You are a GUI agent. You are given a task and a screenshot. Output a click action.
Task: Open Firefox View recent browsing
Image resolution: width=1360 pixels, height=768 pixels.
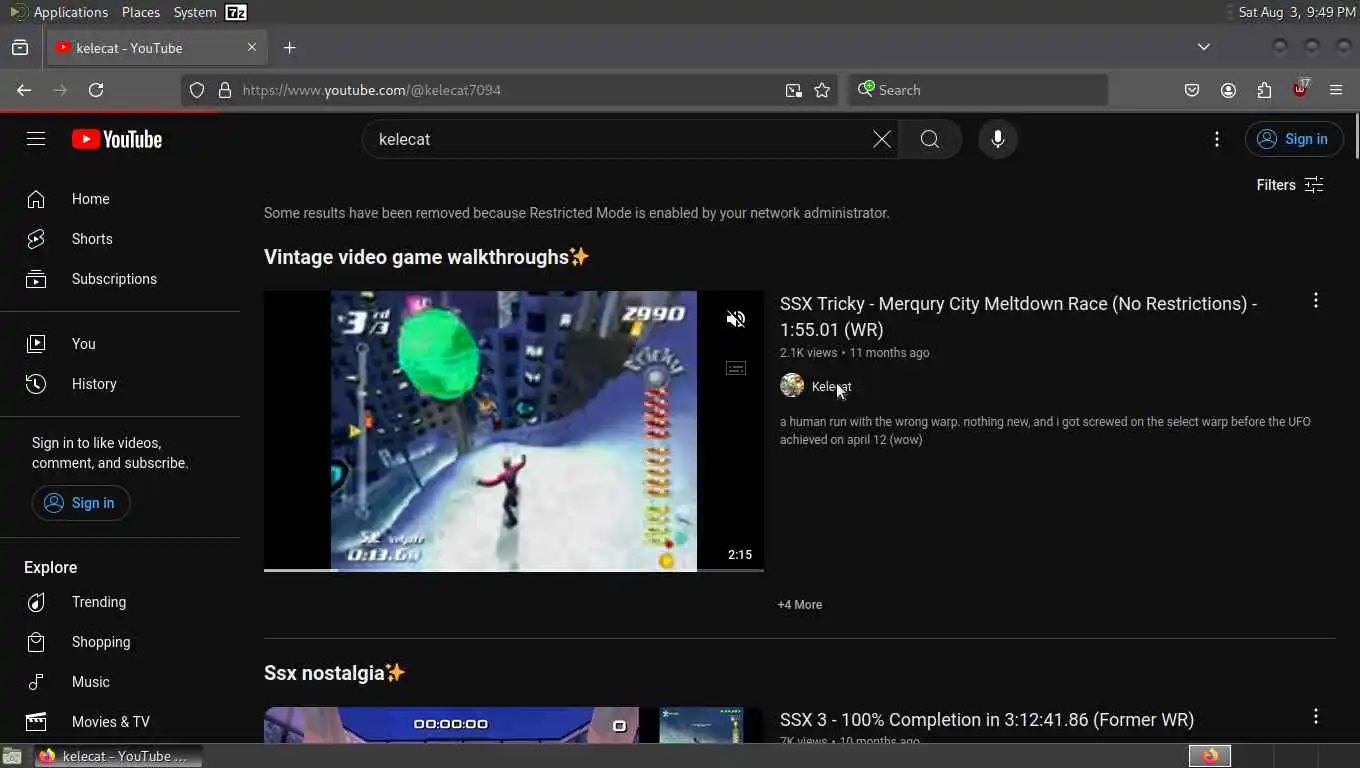20,48
